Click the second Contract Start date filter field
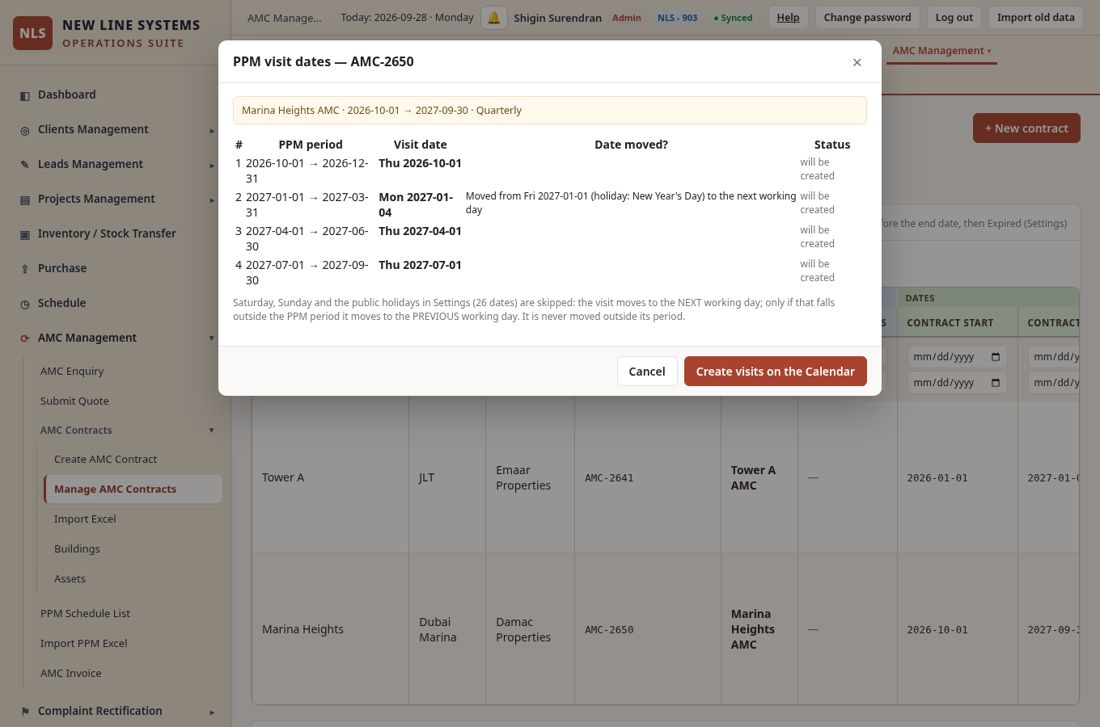The height and width of the screenshot is (727, 1100). click(957, 382)
